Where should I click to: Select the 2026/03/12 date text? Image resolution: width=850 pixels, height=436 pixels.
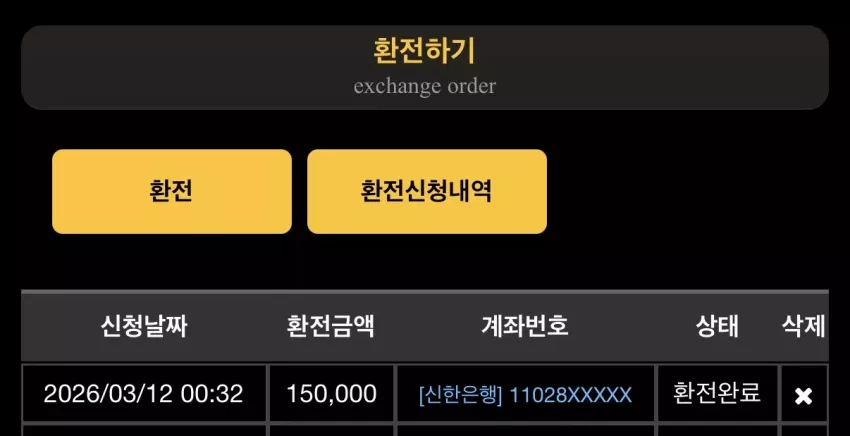(108, 394)
